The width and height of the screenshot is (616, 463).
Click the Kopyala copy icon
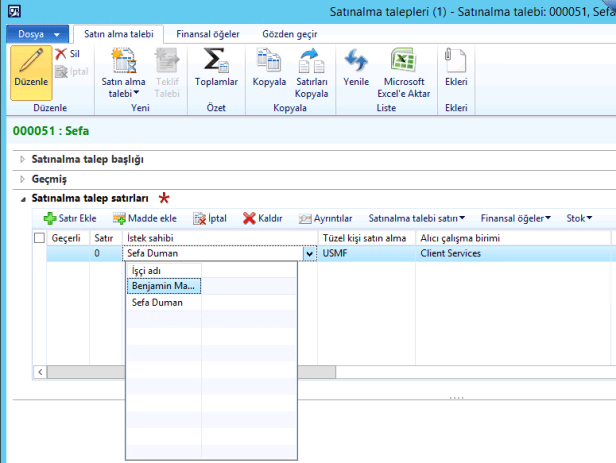269,60
